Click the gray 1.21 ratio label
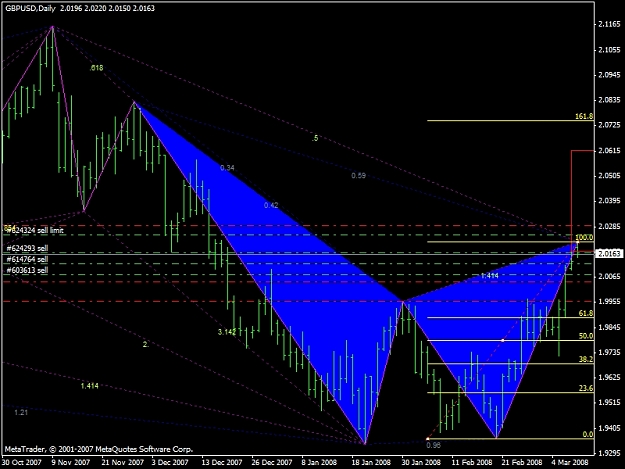The height and width of the screenshot is (469, 625). pos(21,412)
